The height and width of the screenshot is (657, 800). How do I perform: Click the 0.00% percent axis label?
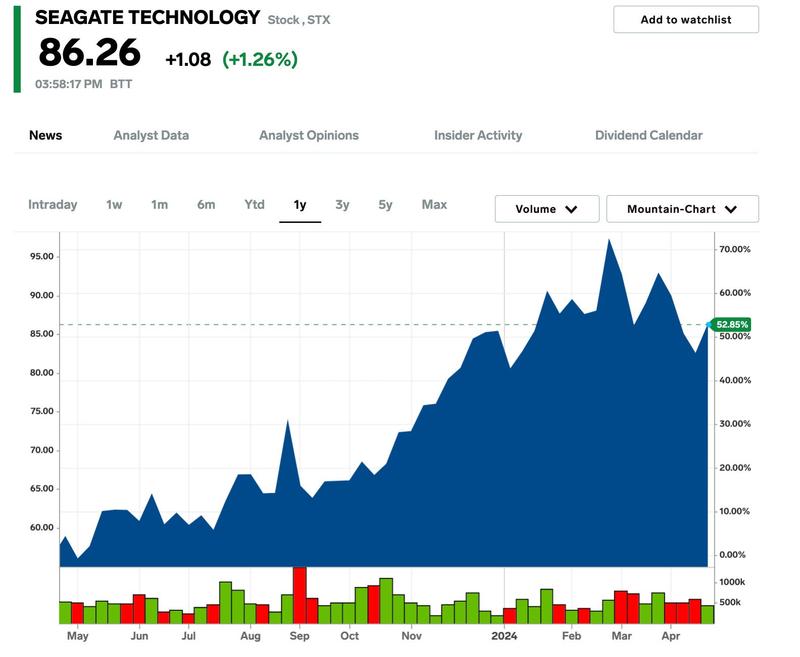pos(732,555)
